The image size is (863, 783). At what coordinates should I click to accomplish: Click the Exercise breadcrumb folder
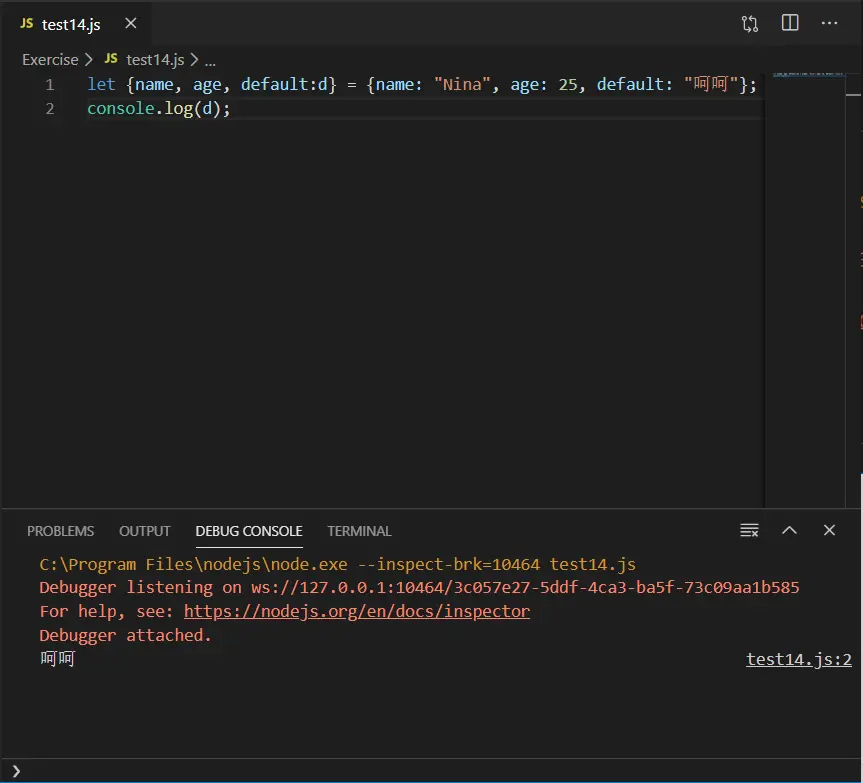(x=50, y=59)
